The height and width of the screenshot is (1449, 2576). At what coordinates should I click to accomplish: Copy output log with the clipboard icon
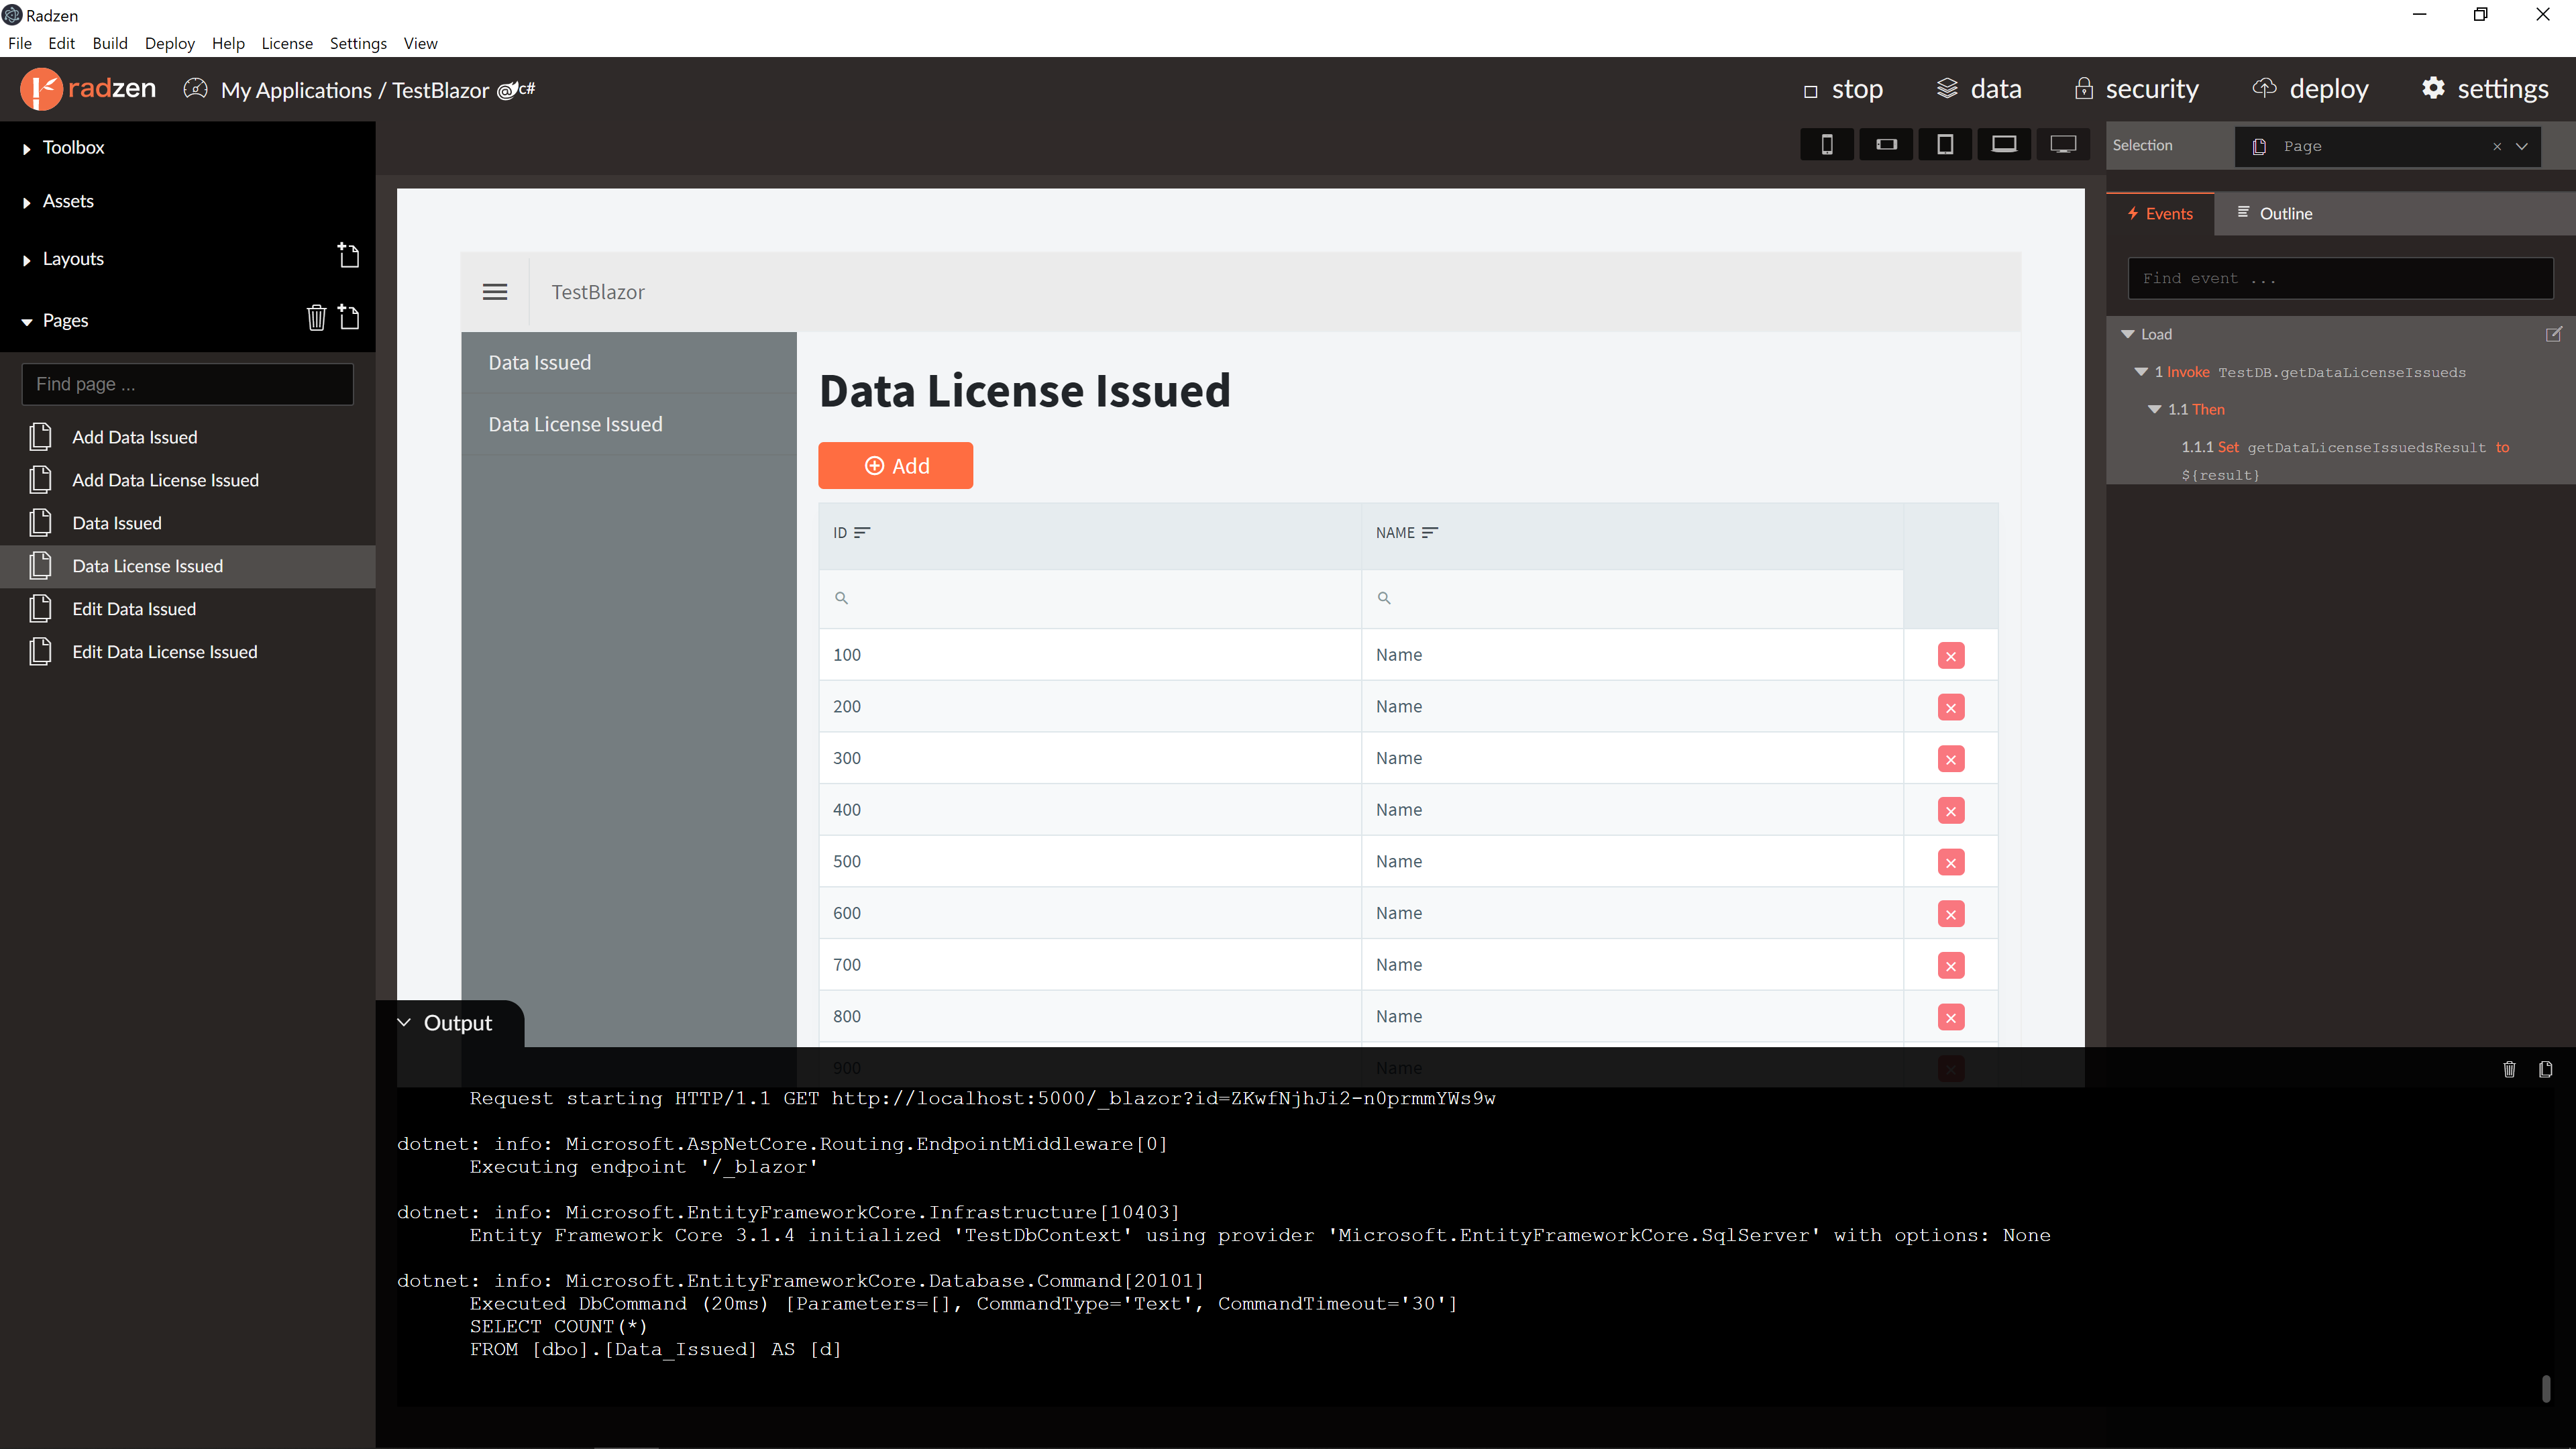(2545, 1070)
